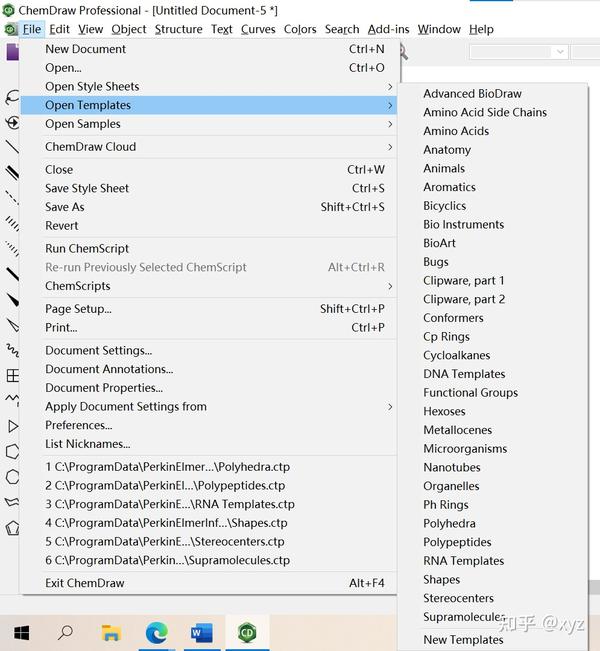The image size is (600, 651).
Task: Choose the Amino Acids template
Action: (x=456, y=131)
